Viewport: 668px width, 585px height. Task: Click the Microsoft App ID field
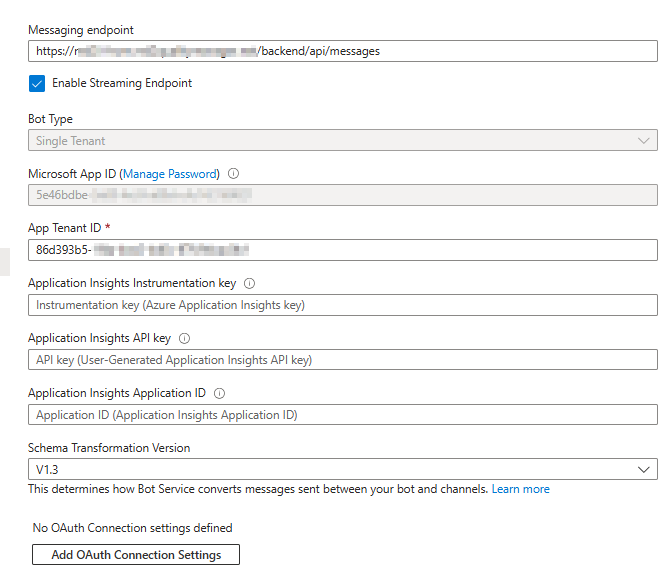[342, 196]
